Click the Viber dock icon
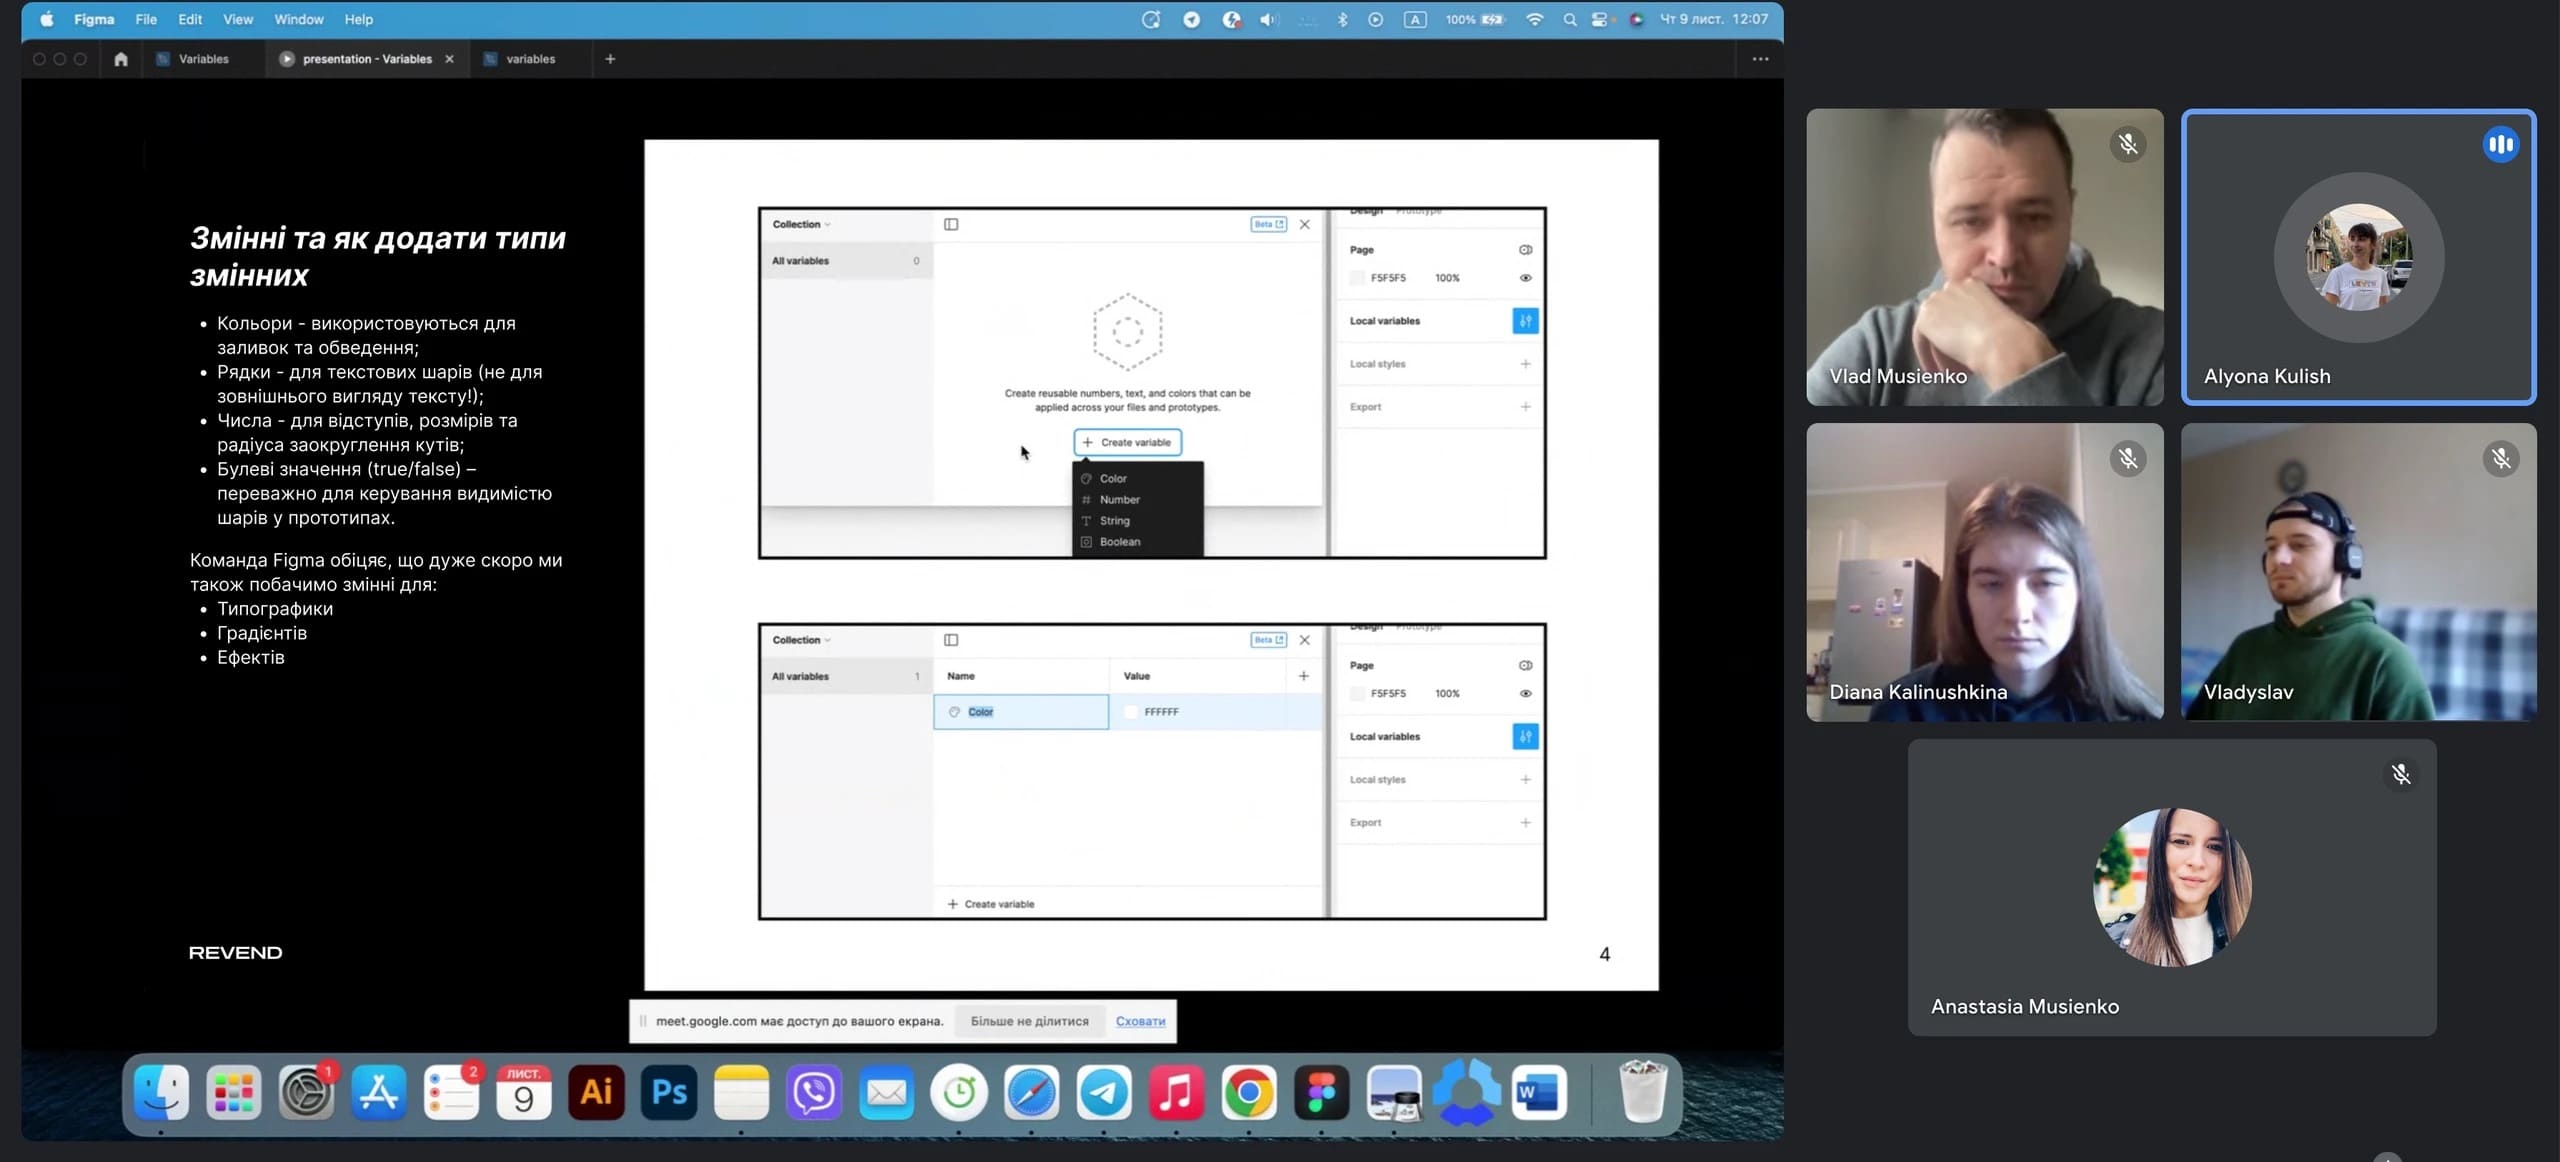2560x1162 pixels. click(x=814, y=1092)
